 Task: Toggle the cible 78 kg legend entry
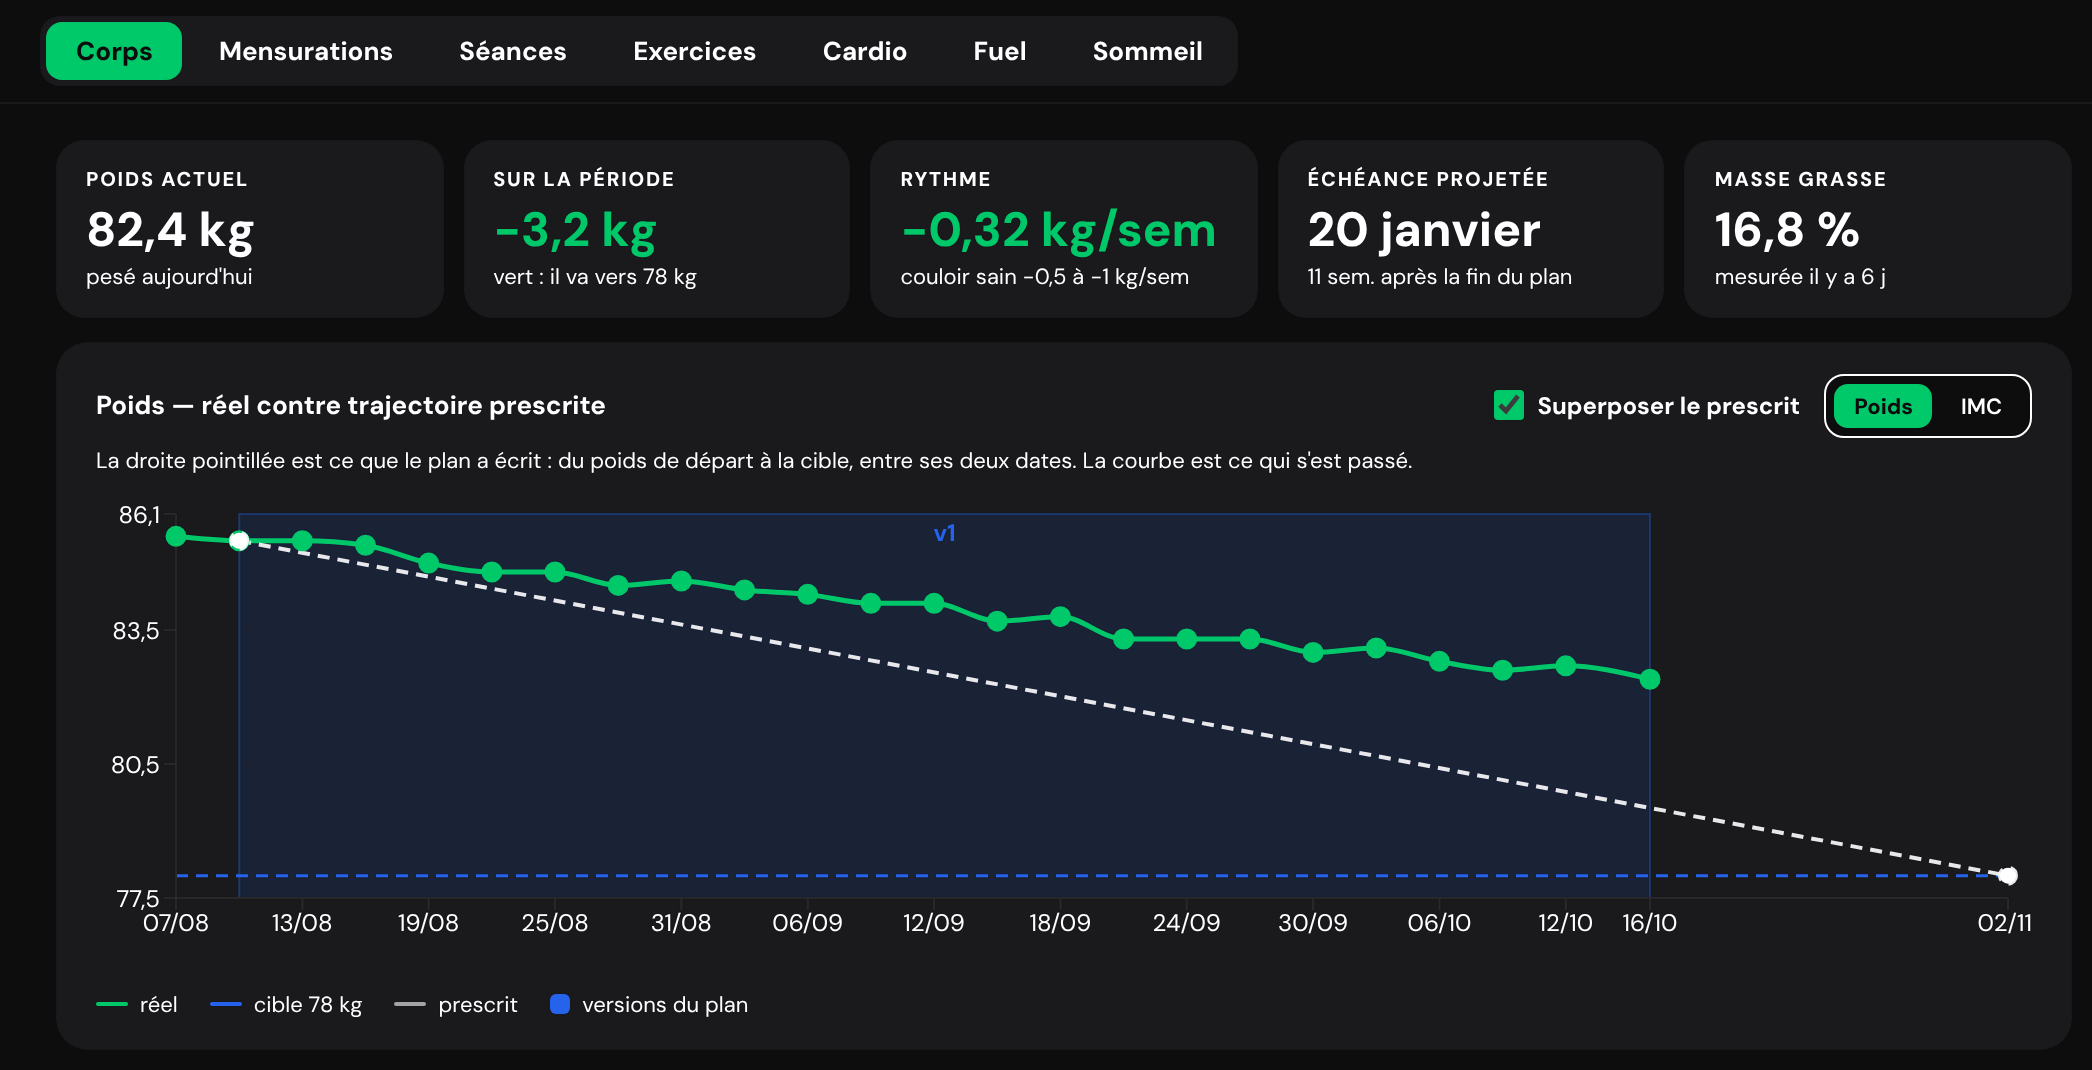[x=286, y=1004]
